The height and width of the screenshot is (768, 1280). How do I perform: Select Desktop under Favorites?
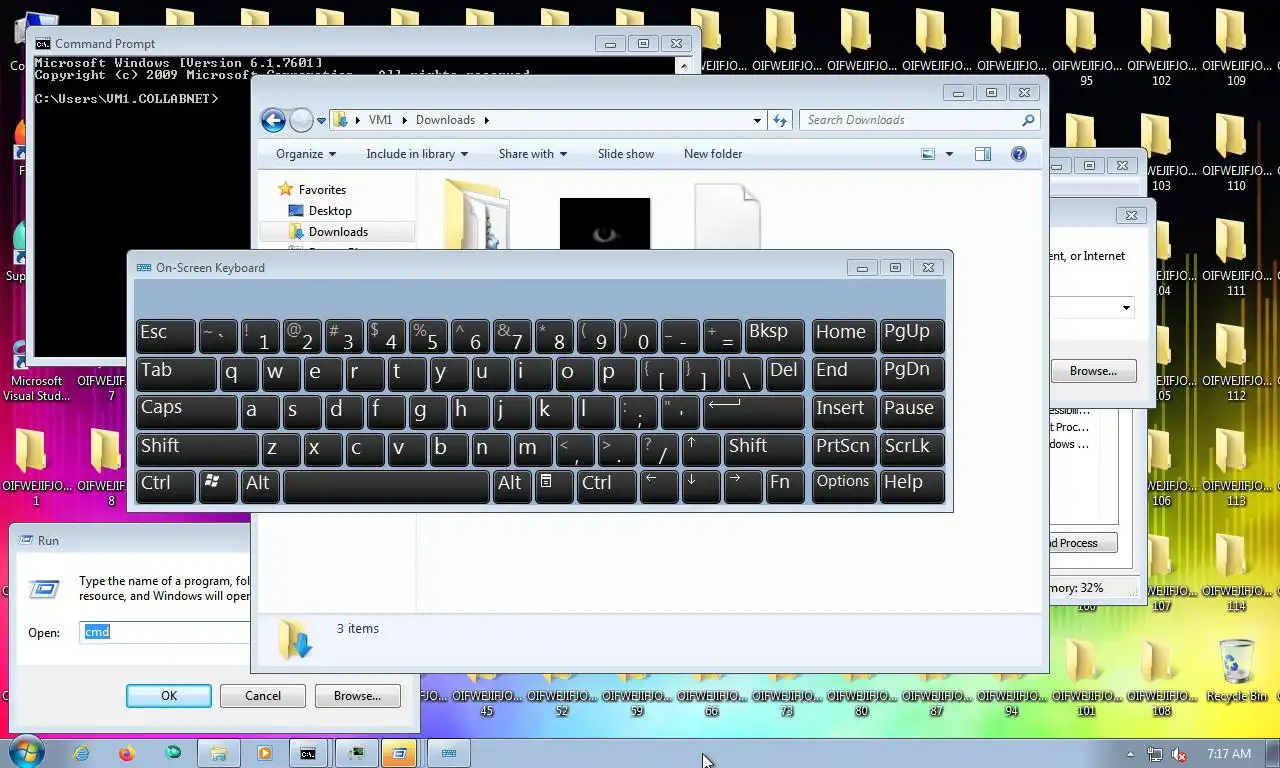tap(330, 211)
